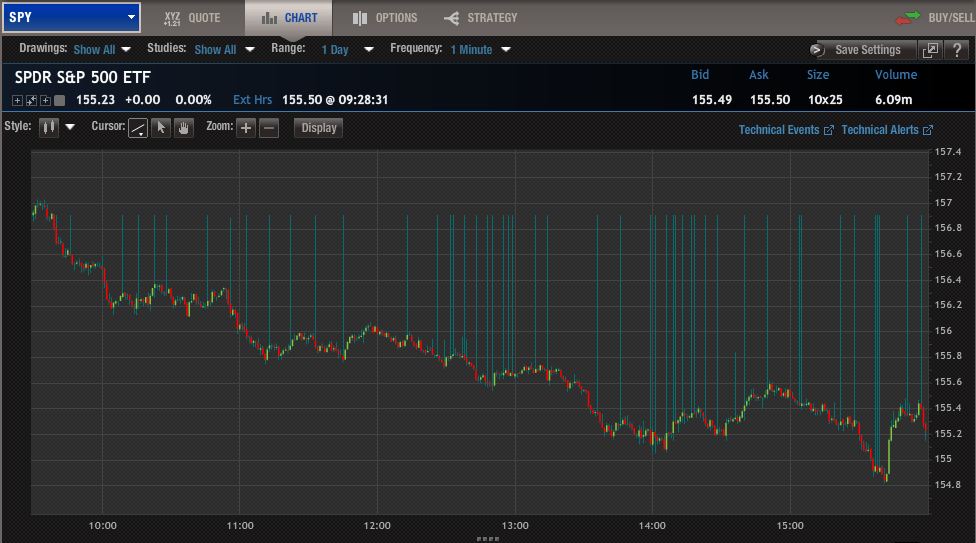Open the question mark help icon

coord(957,50)
